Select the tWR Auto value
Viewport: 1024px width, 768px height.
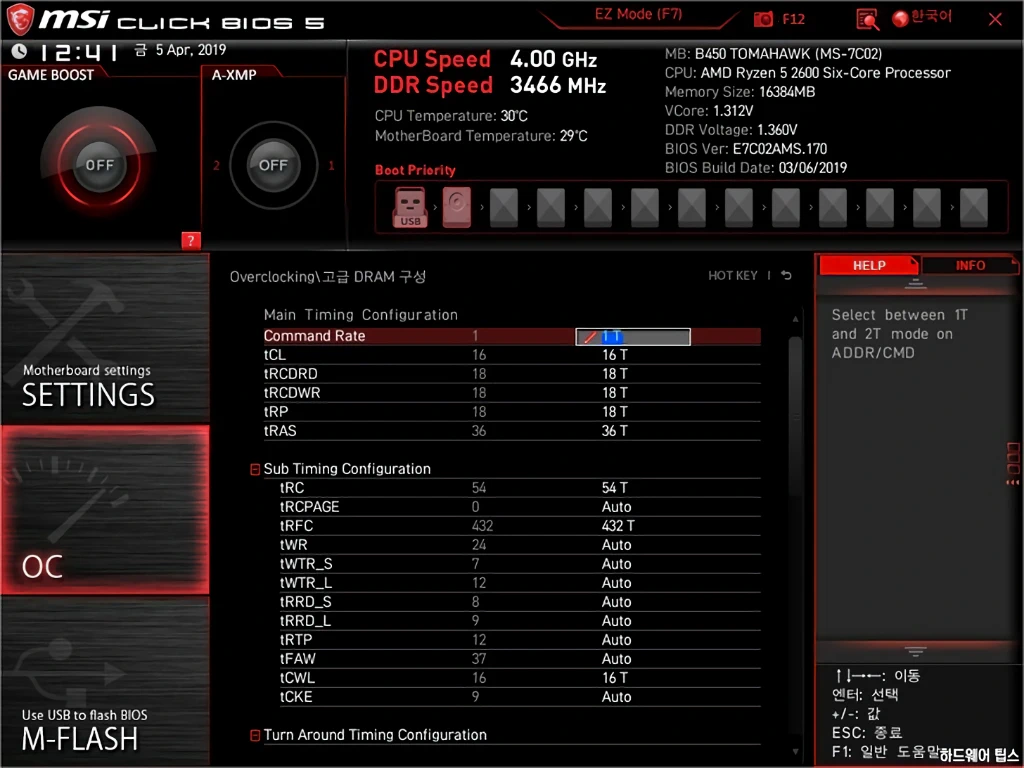click(616, 545)
